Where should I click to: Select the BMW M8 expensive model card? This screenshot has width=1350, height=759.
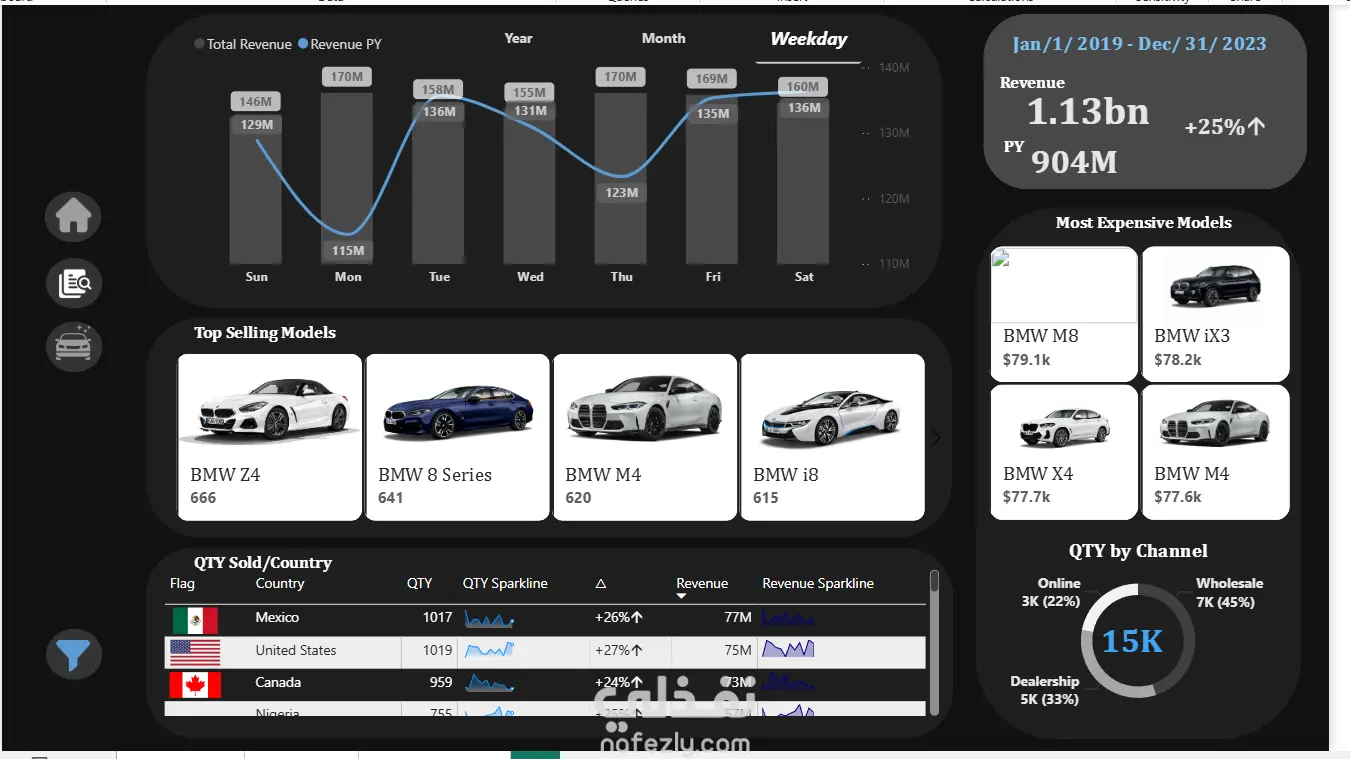point(1064,314)
